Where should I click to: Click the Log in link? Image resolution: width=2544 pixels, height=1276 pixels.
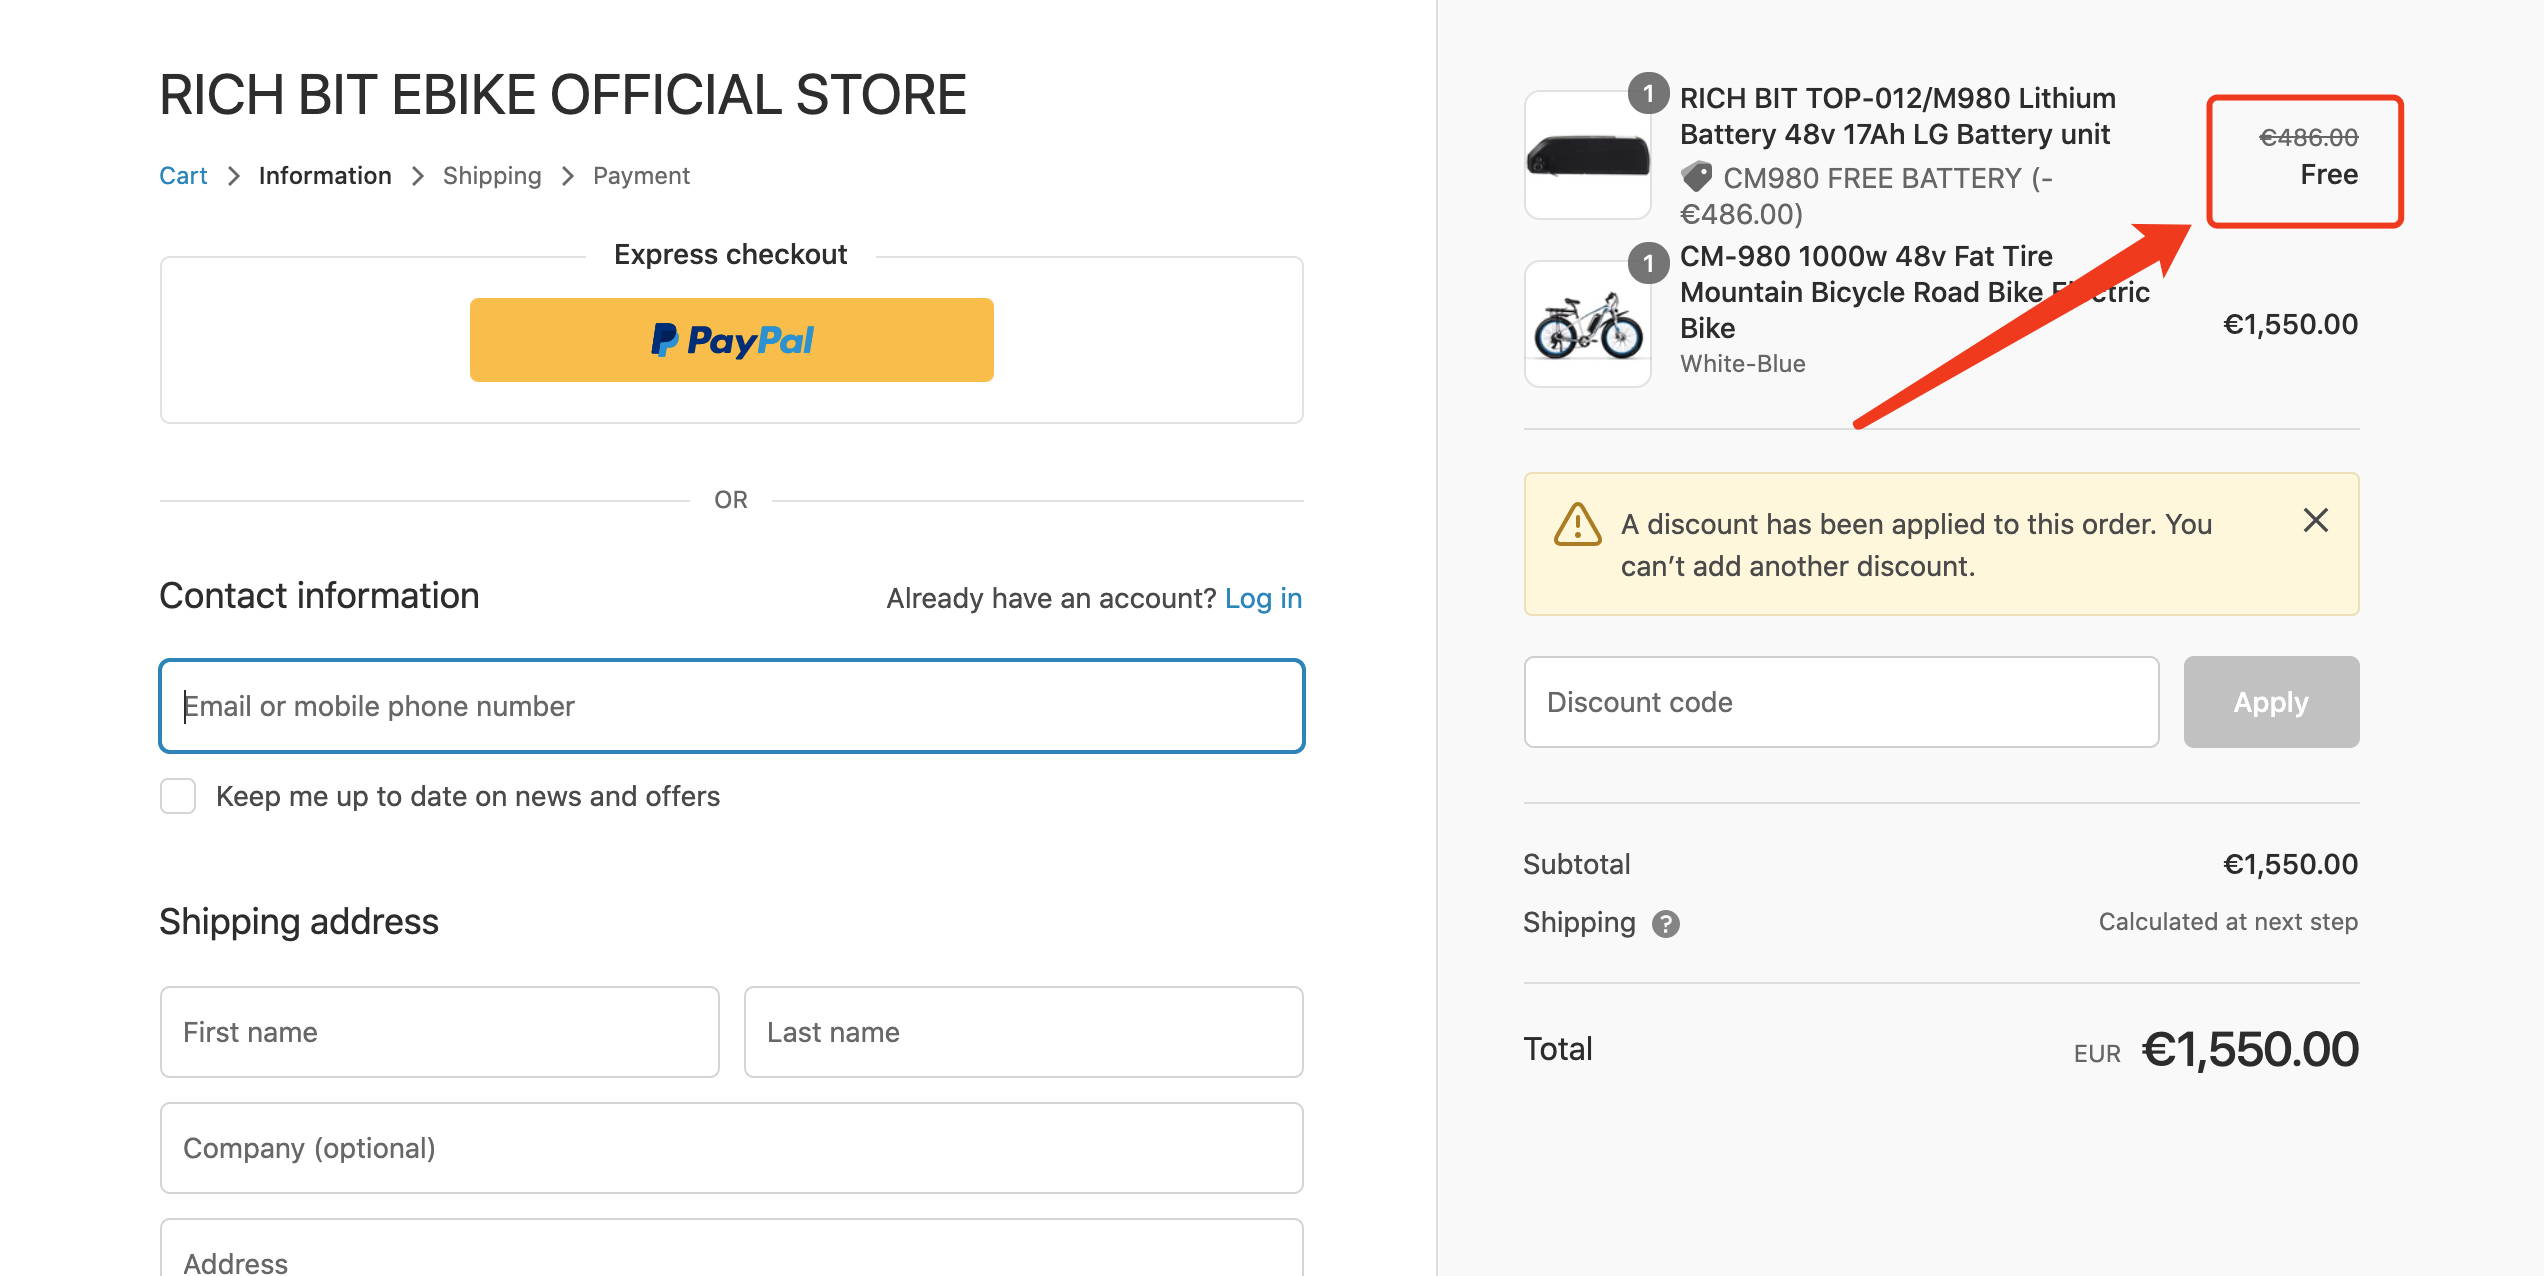[x=1264, y=598]
